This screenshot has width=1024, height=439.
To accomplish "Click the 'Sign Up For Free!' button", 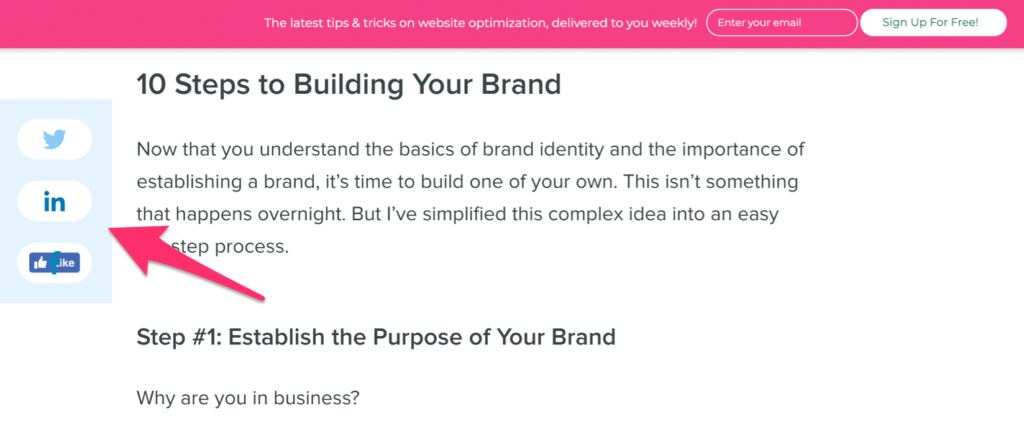I will (x=933, y=23).
